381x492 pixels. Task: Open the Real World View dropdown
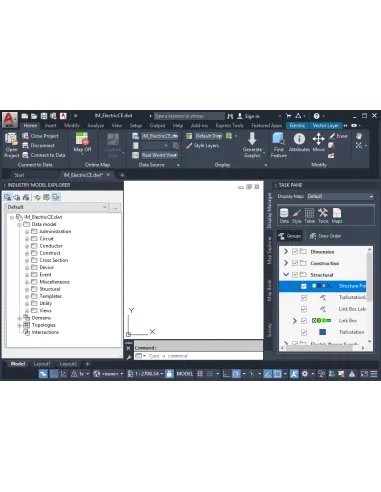coord(159,155)
